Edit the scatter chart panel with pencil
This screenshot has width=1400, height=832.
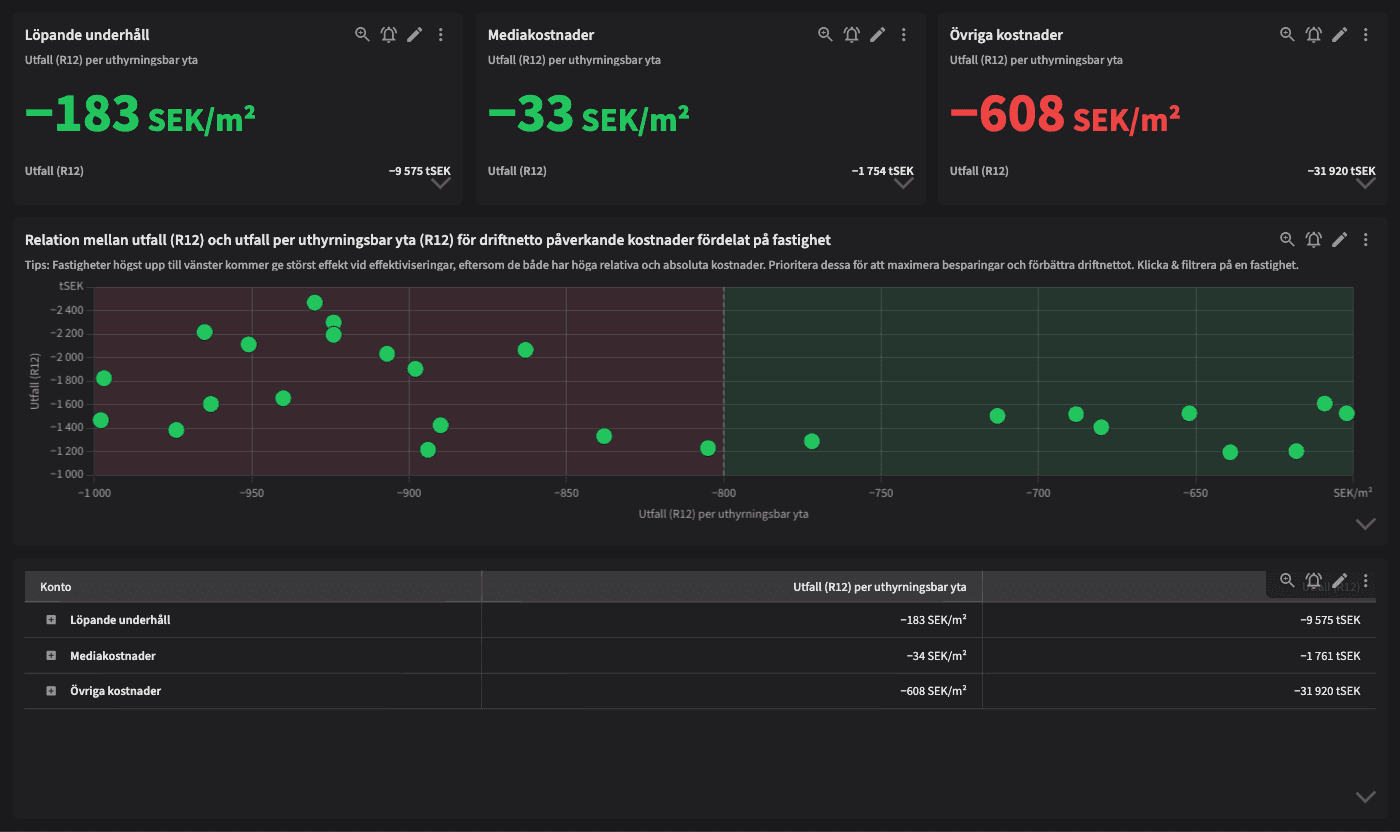coord(1340,239)
